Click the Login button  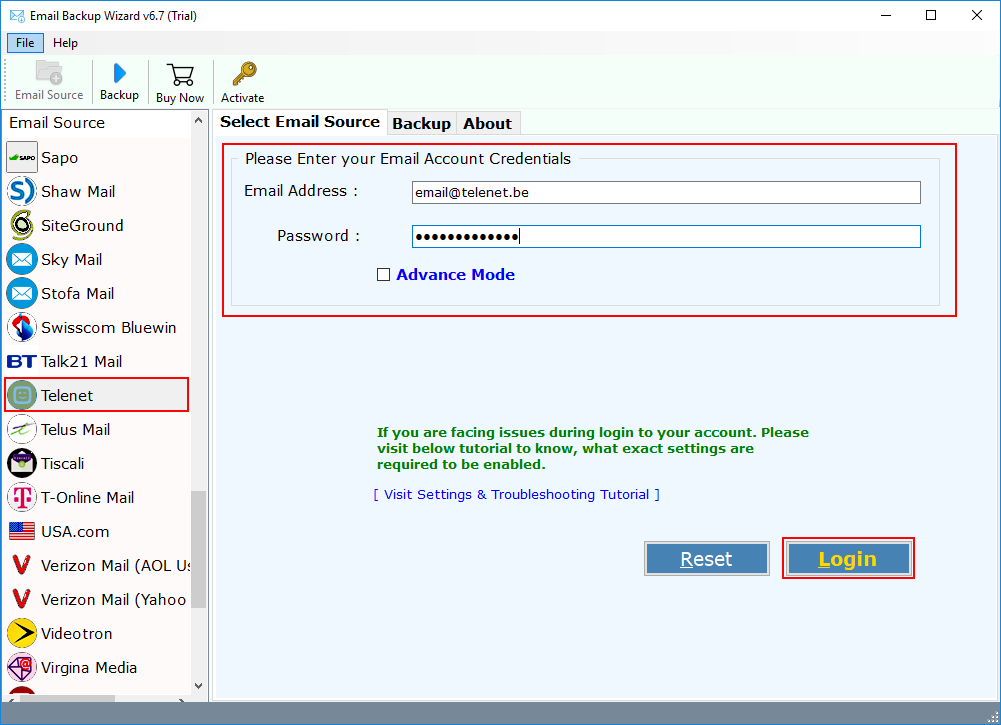(848, 559)
